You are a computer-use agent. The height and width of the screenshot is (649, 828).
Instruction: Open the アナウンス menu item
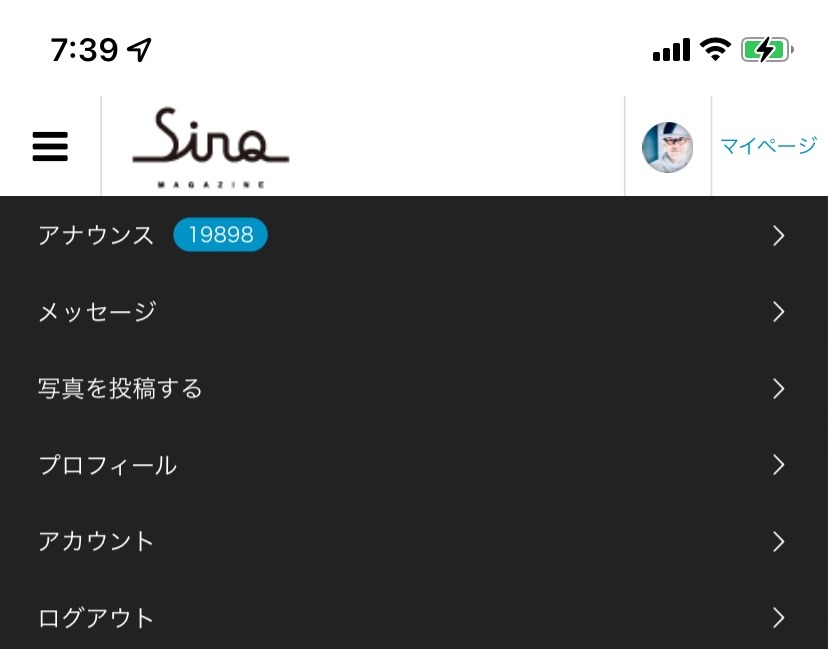tap(414, 235)
